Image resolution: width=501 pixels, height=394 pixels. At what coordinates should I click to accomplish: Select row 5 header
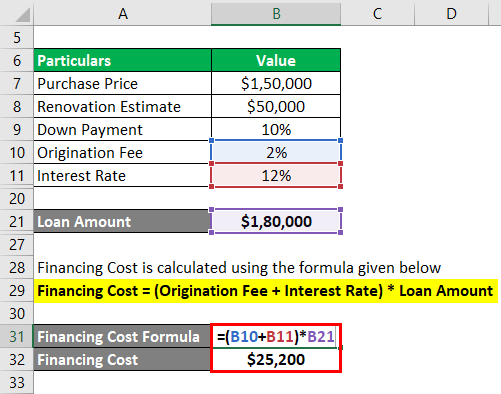[x=17, y=37]
